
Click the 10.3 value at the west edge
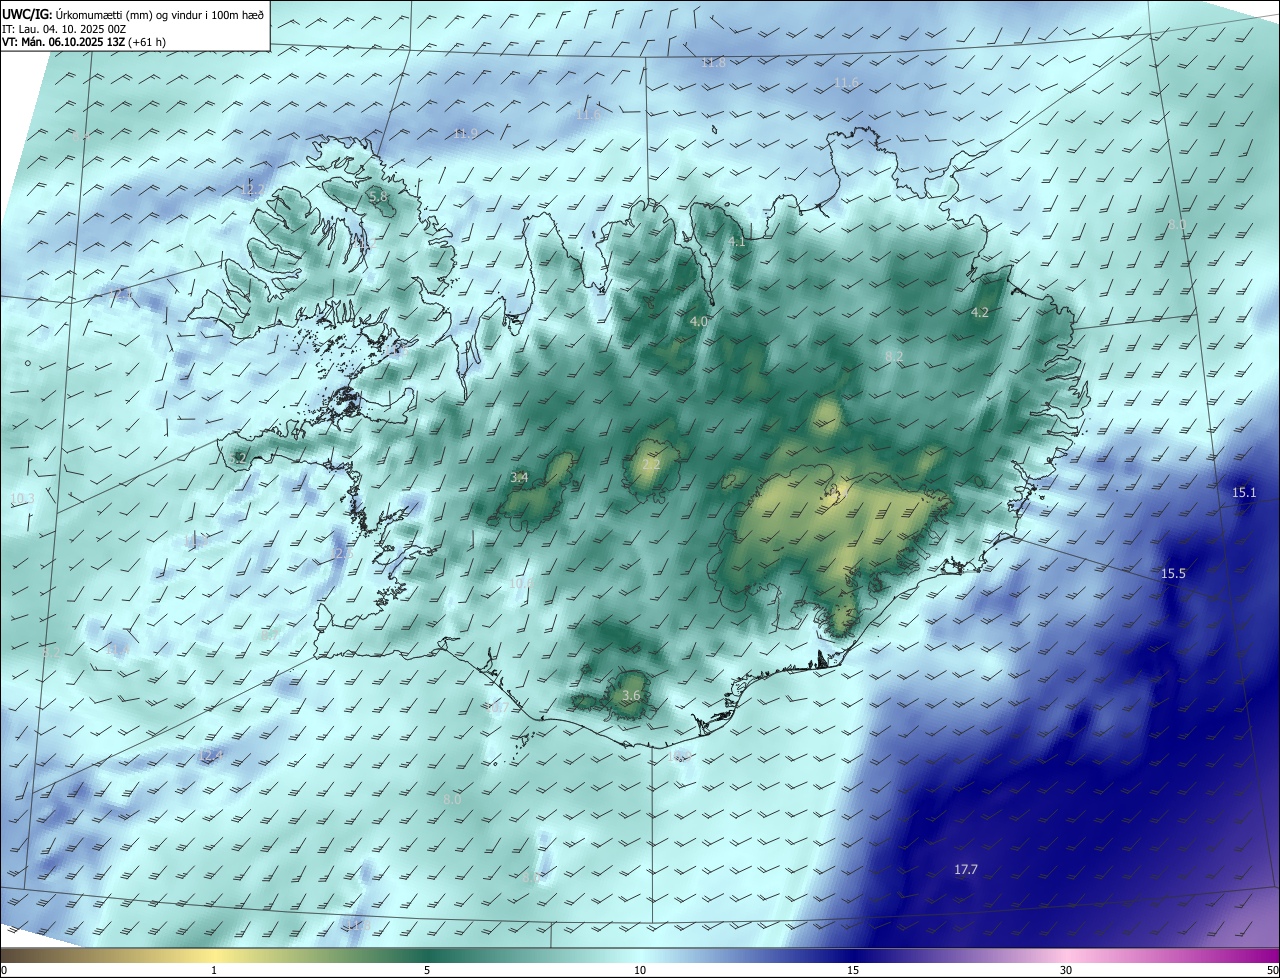click(x=22, y=498)
